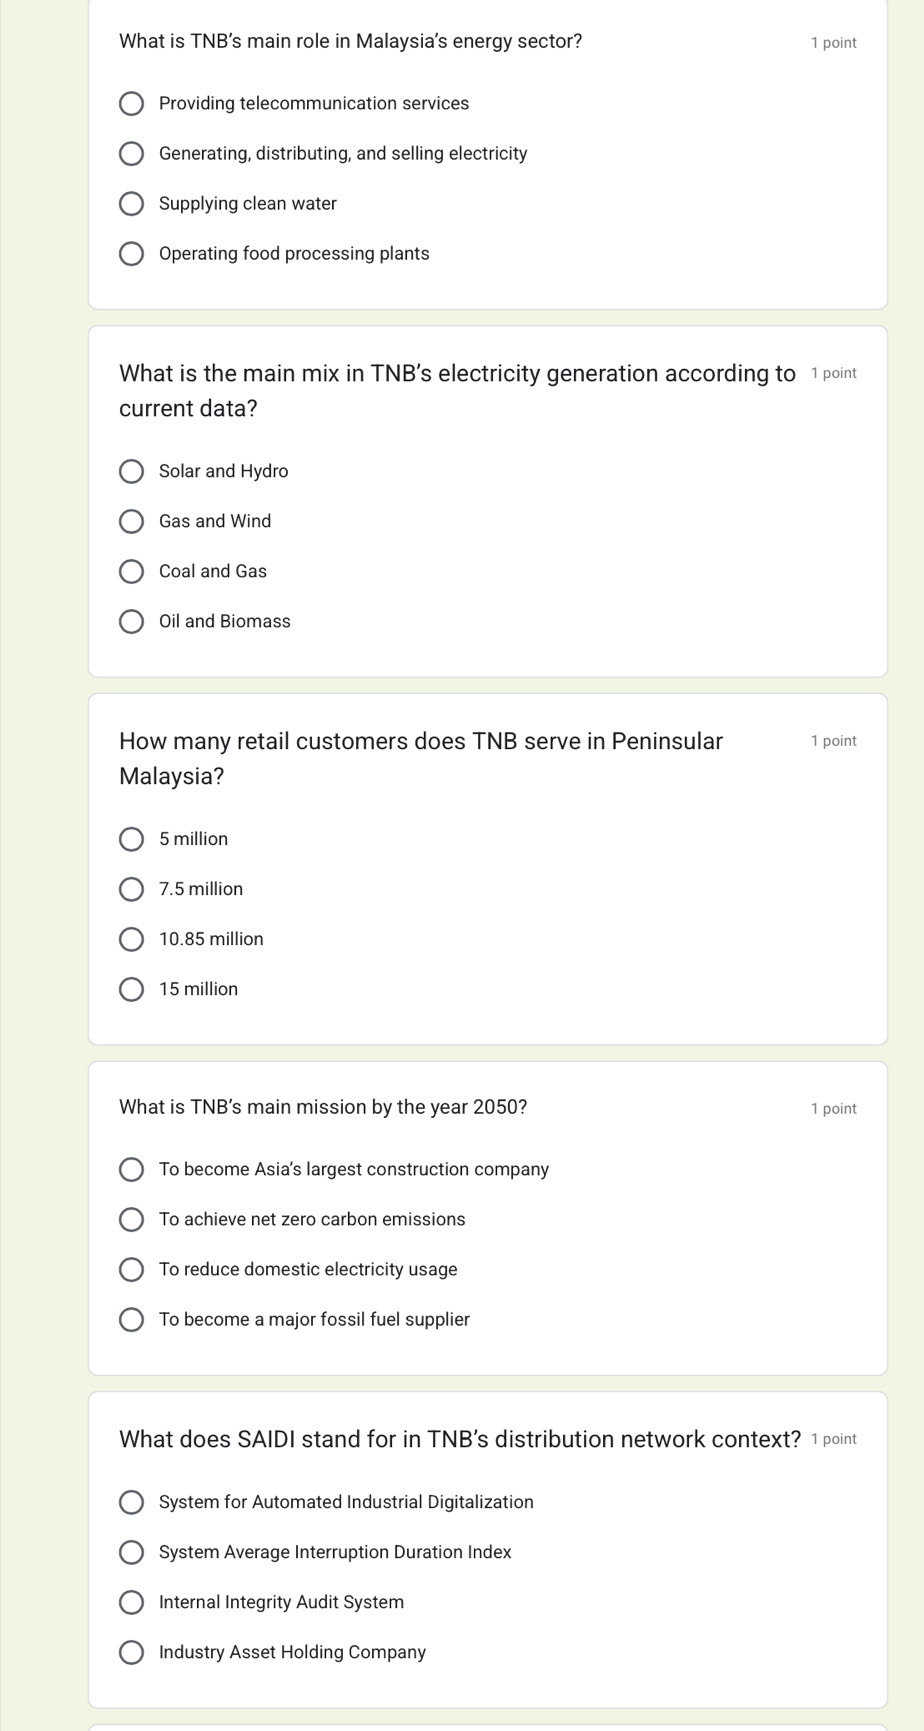Select '15 million' option
This screenshot has height=1731, width=924.
click(x=131, y=990)
